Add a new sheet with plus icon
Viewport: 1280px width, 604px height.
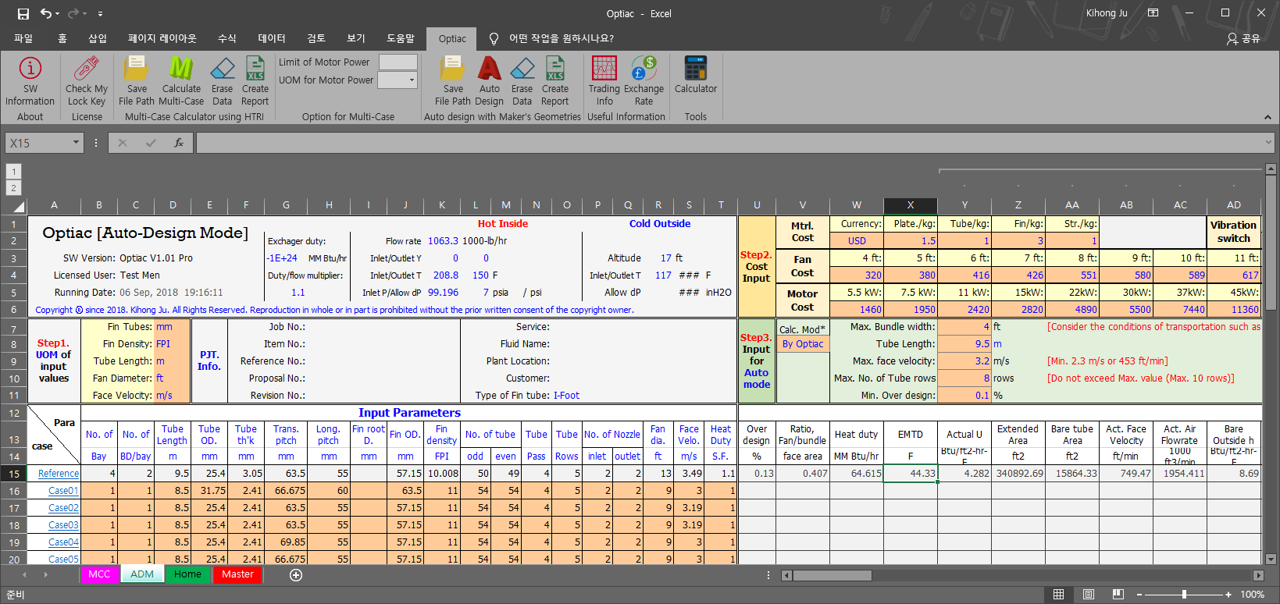point(295,575)
